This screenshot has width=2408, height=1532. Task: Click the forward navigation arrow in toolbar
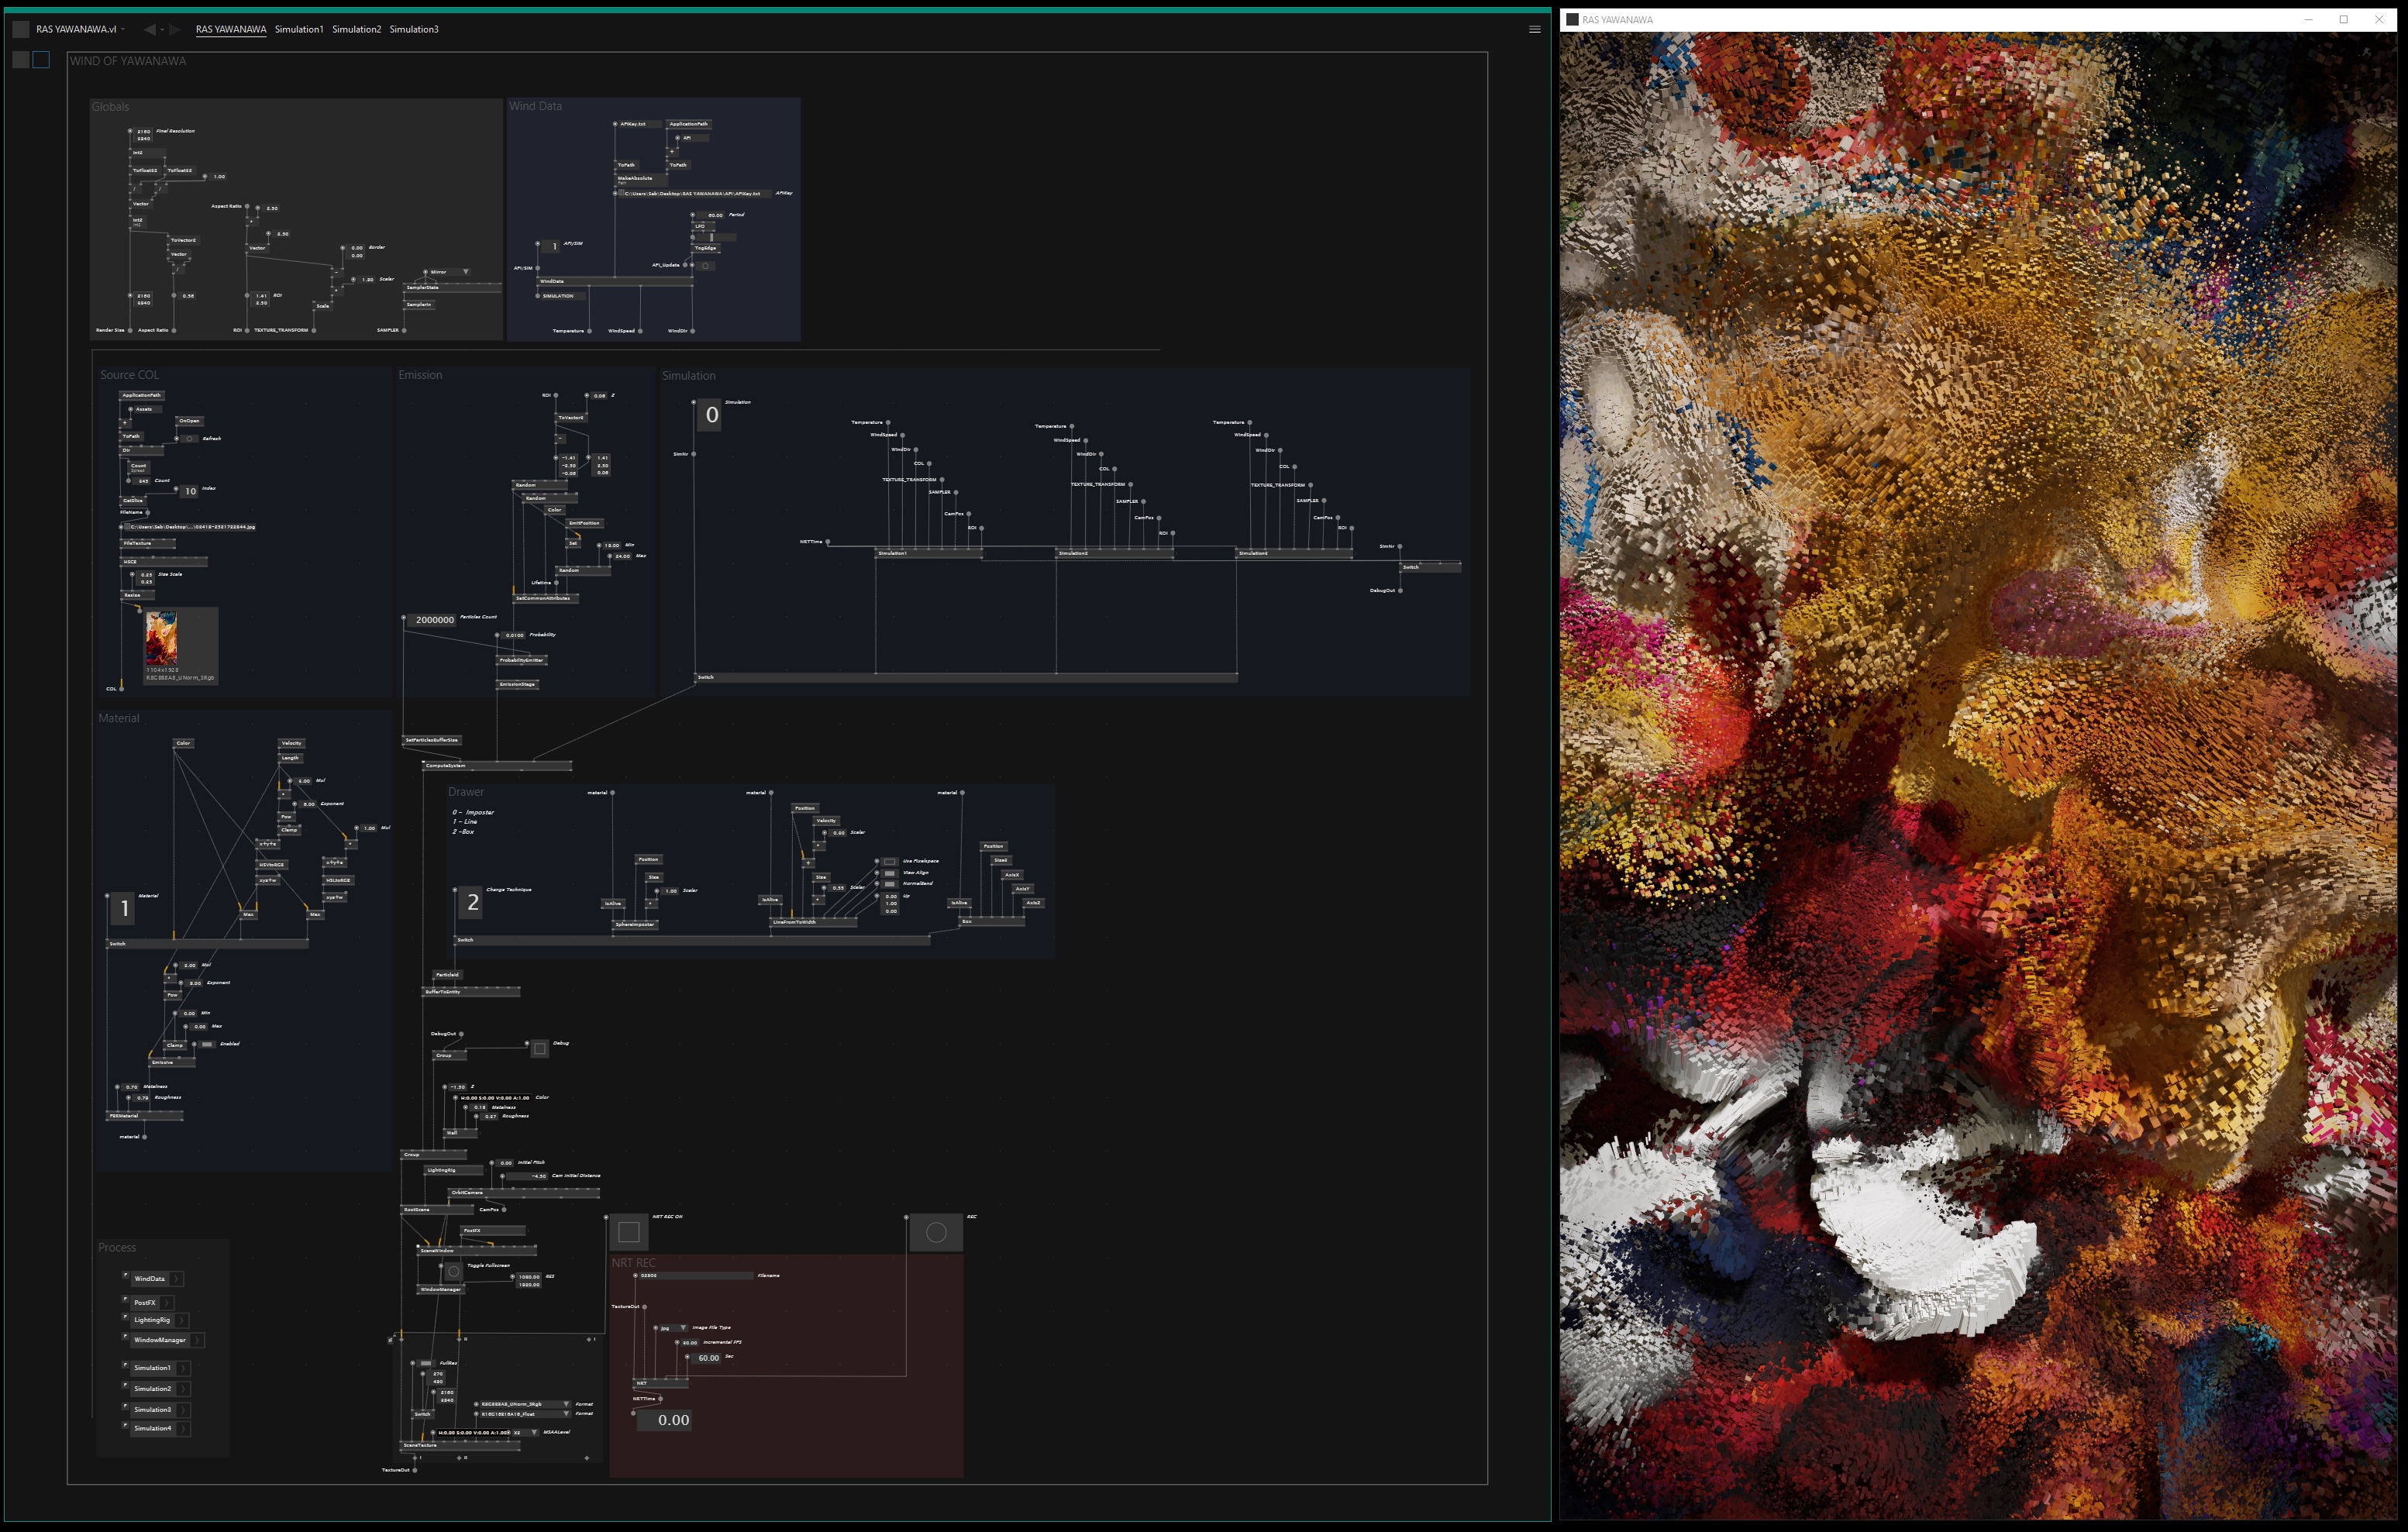click(175, 29)
